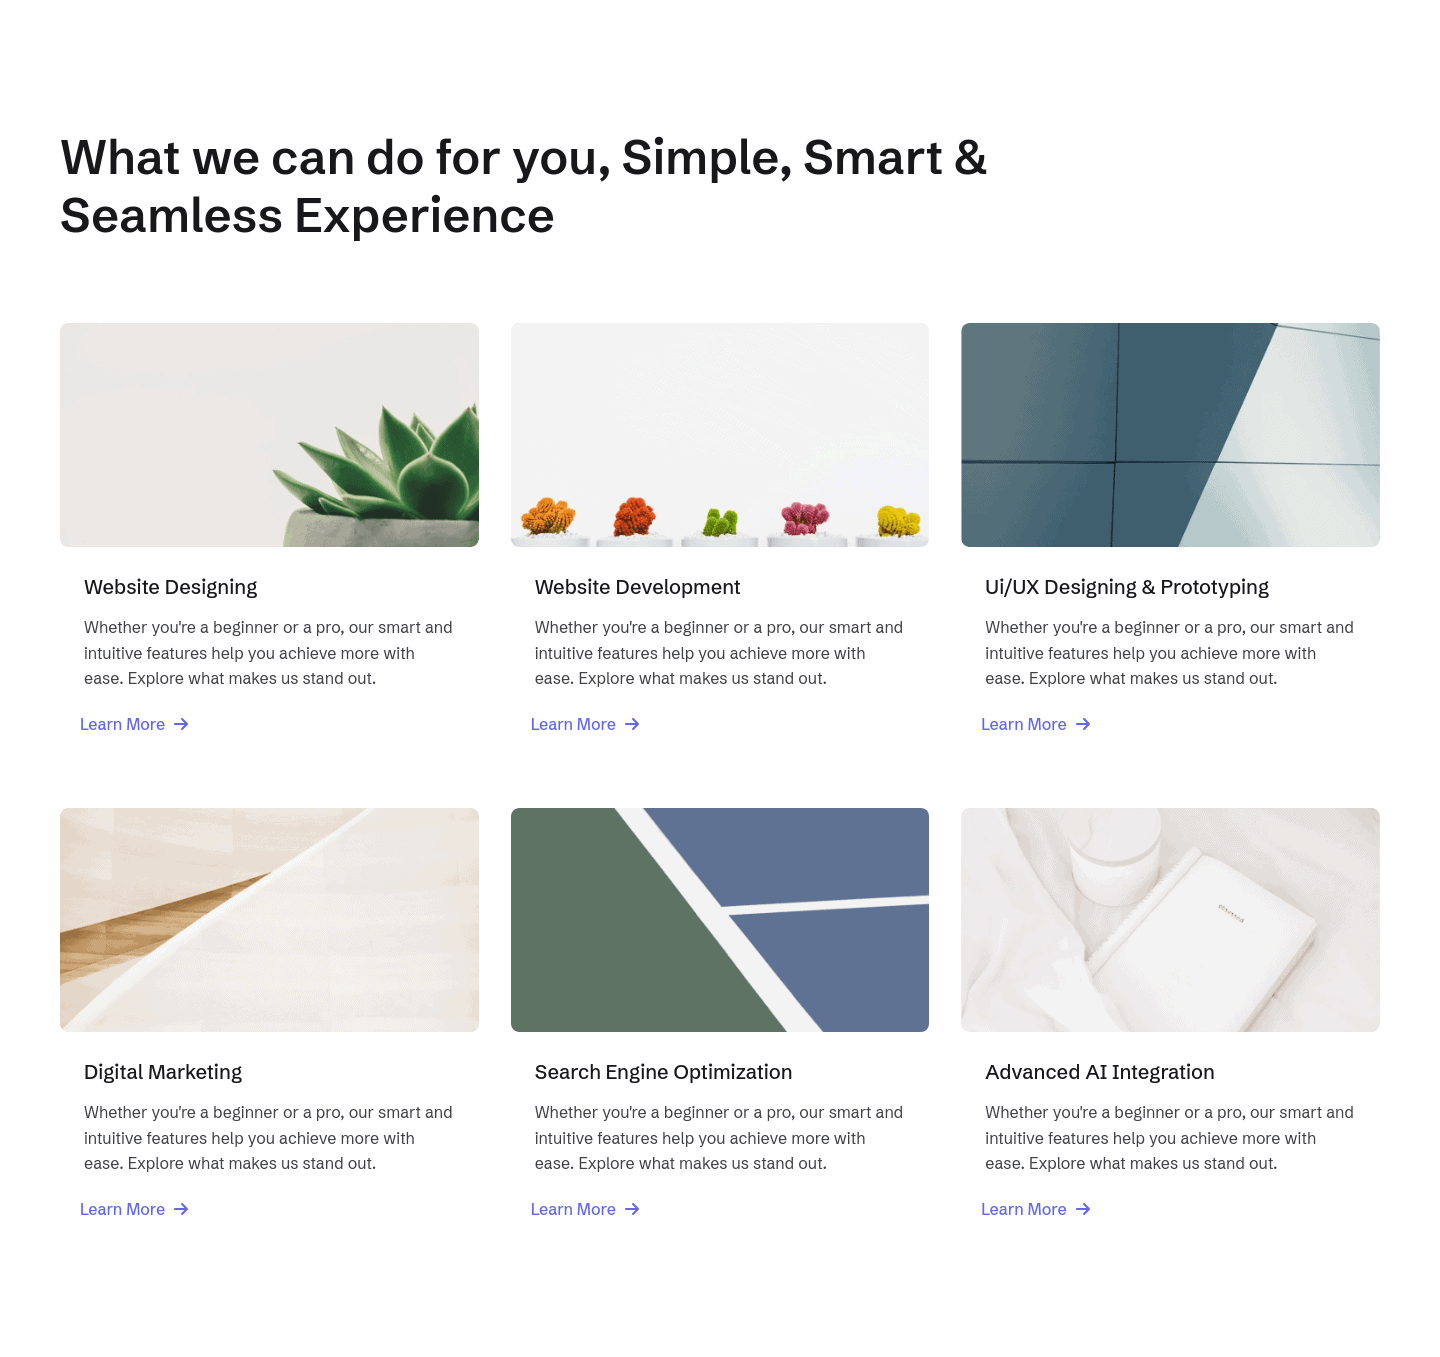Click the arrow icon under Digital Marketing
The width and height of the screenshot is (1440, 1357).
tap(181, 1209)
